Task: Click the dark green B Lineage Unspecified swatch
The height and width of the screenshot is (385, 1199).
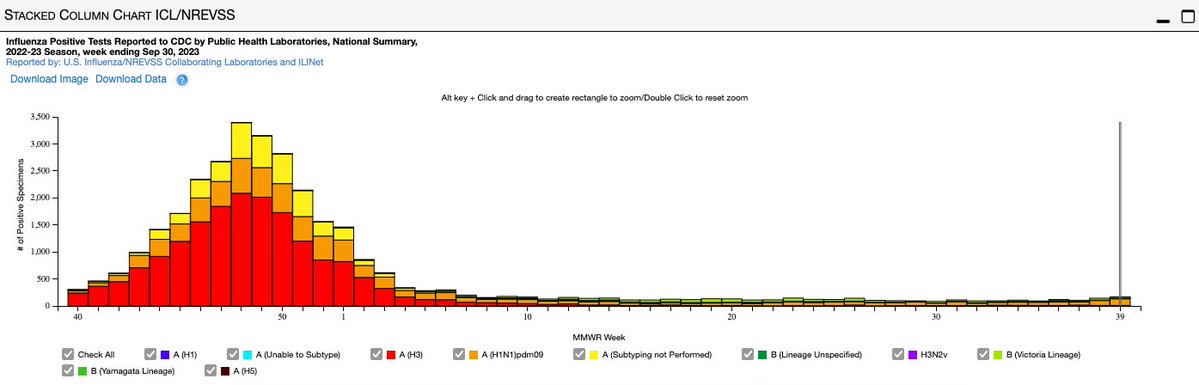Action: pyautogui.click(x=762, y=354)
